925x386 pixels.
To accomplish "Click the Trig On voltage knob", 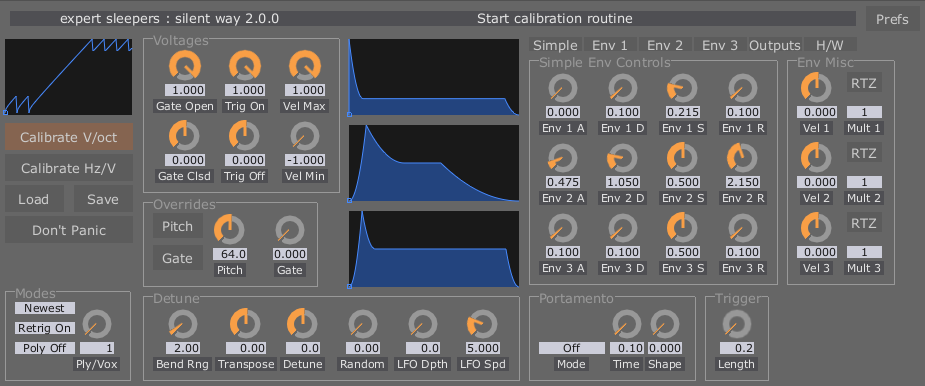I will [x=245, y=65].
